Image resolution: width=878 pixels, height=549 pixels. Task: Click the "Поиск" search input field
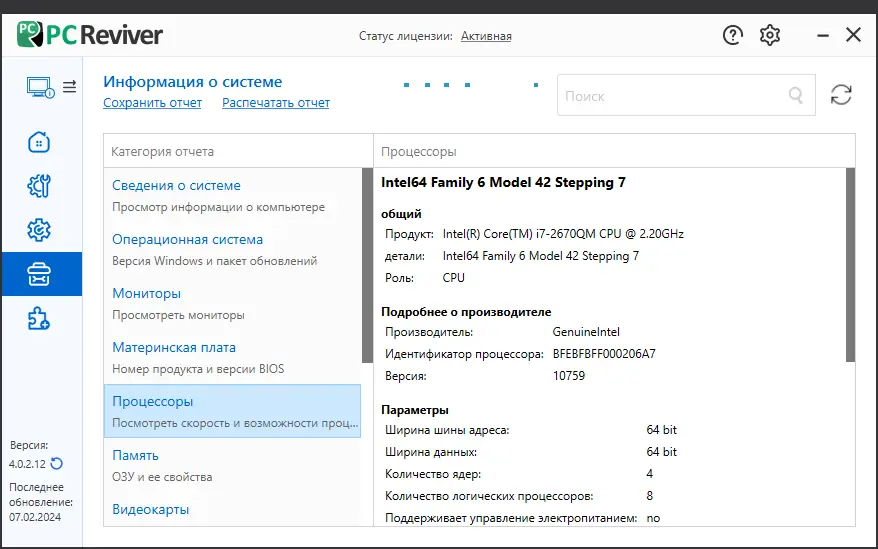point(670,96)
